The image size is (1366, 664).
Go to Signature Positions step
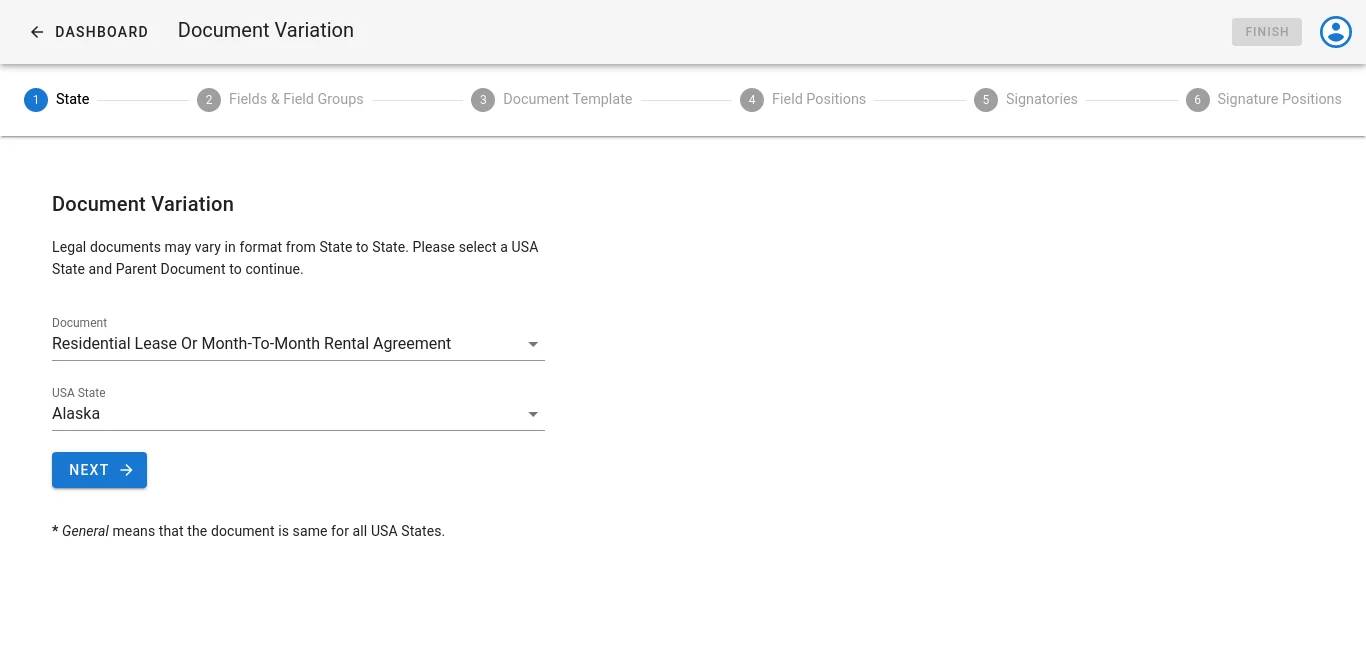coord(1279,99)
